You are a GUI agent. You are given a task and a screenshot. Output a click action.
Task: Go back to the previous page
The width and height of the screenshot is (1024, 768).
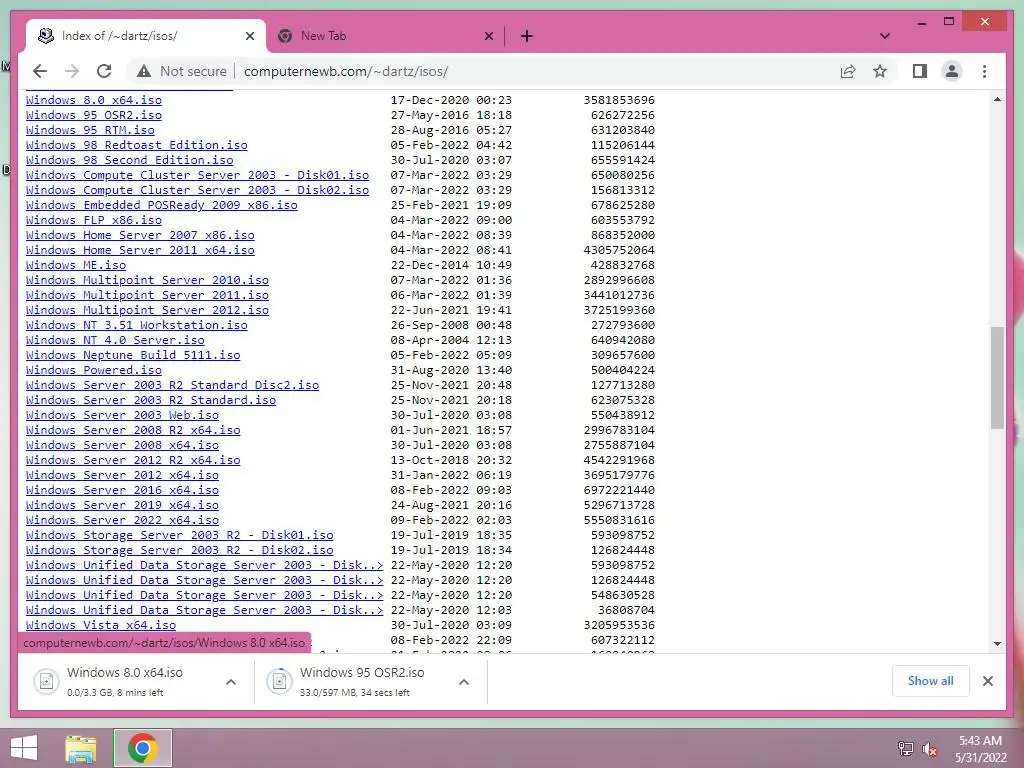40,71
